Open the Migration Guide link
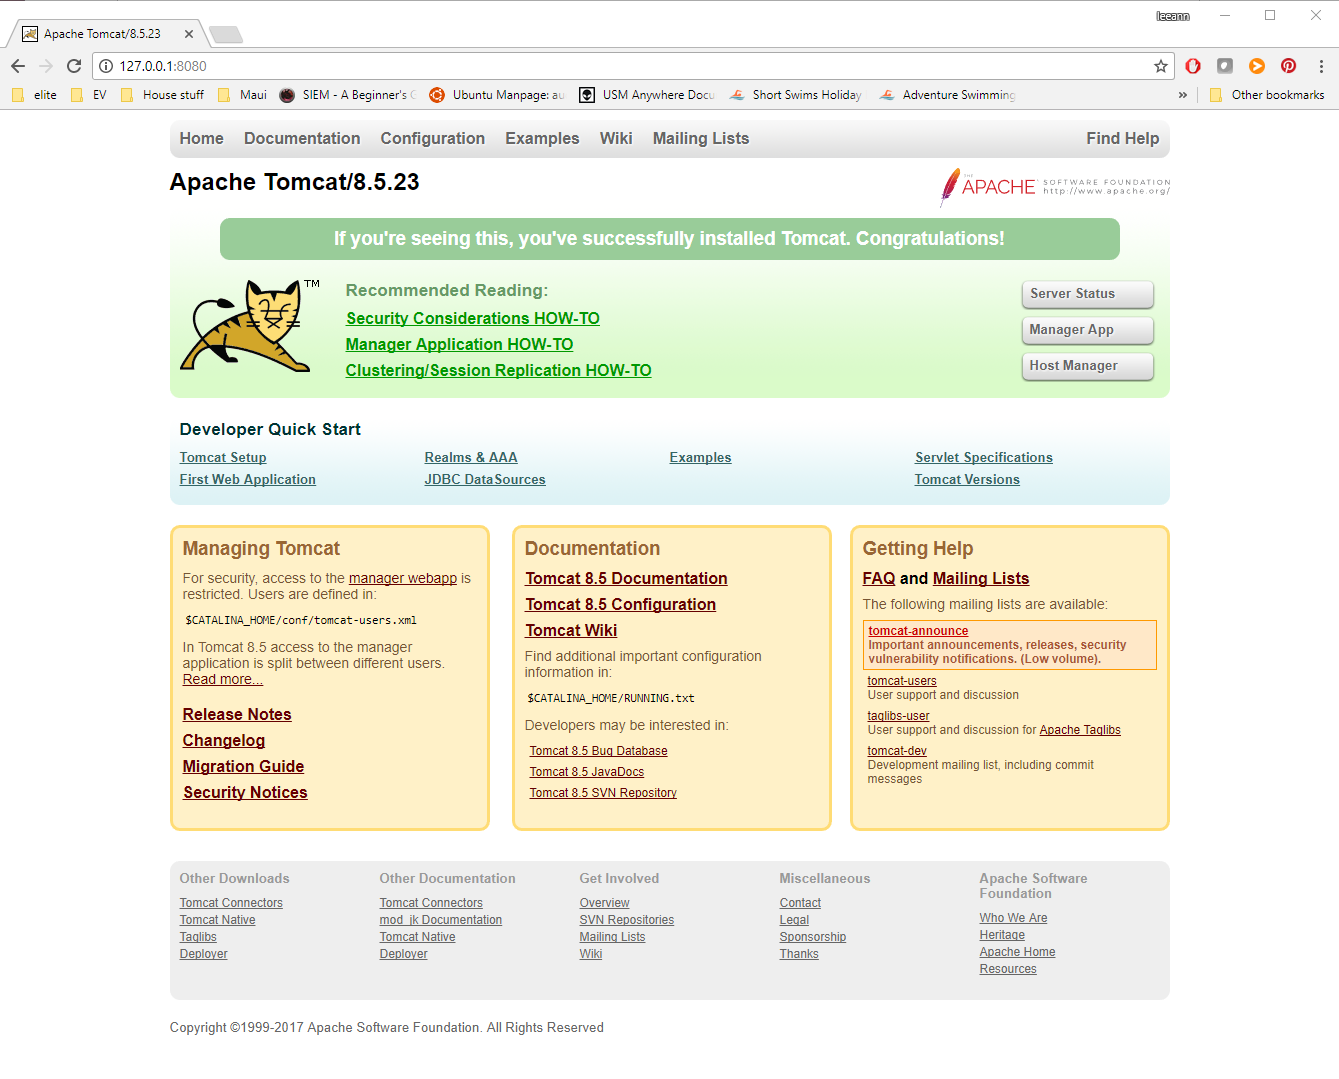The width and height of the screenshot is (1339, 1079). (x=243, y=766)
